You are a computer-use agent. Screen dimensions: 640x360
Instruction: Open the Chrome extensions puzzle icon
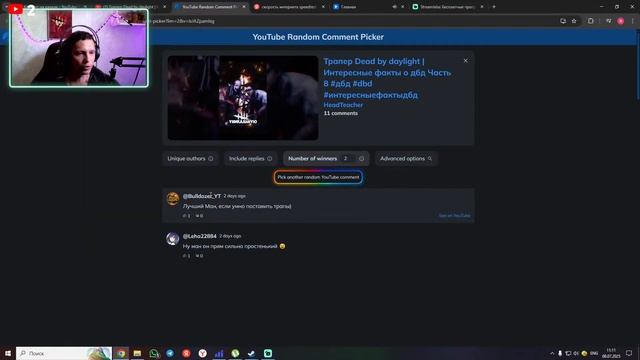pyautogui.click(x=590, y=21)
